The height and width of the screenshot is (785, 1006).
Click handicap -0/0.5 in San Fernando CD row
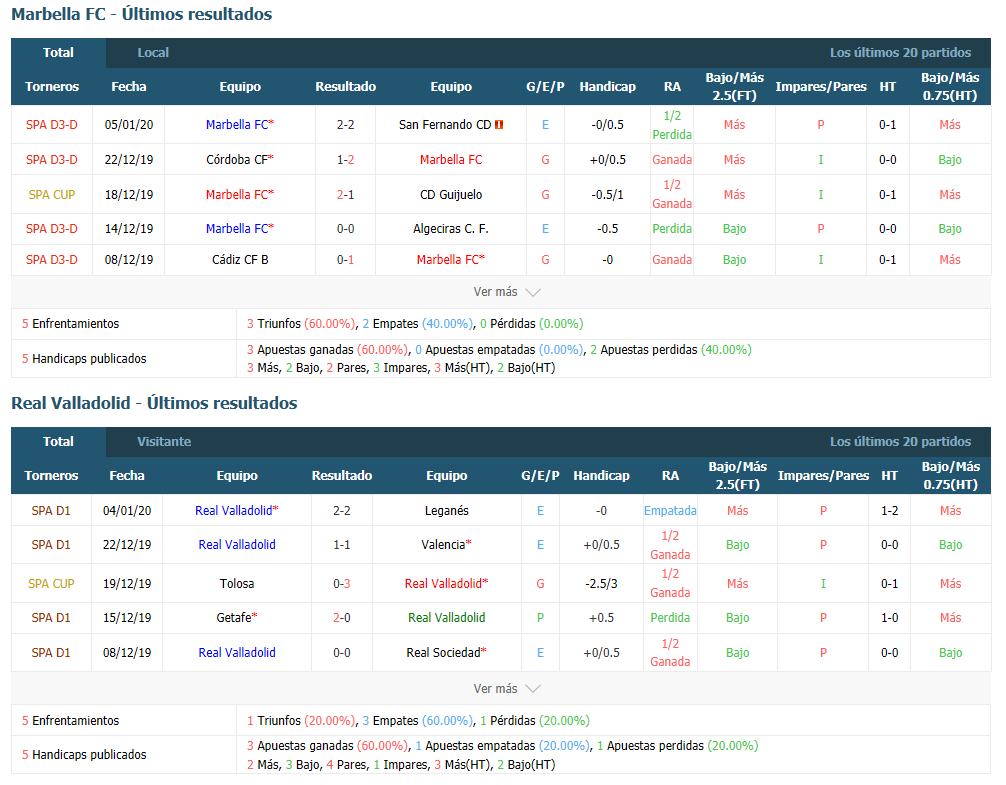[607, 125]
